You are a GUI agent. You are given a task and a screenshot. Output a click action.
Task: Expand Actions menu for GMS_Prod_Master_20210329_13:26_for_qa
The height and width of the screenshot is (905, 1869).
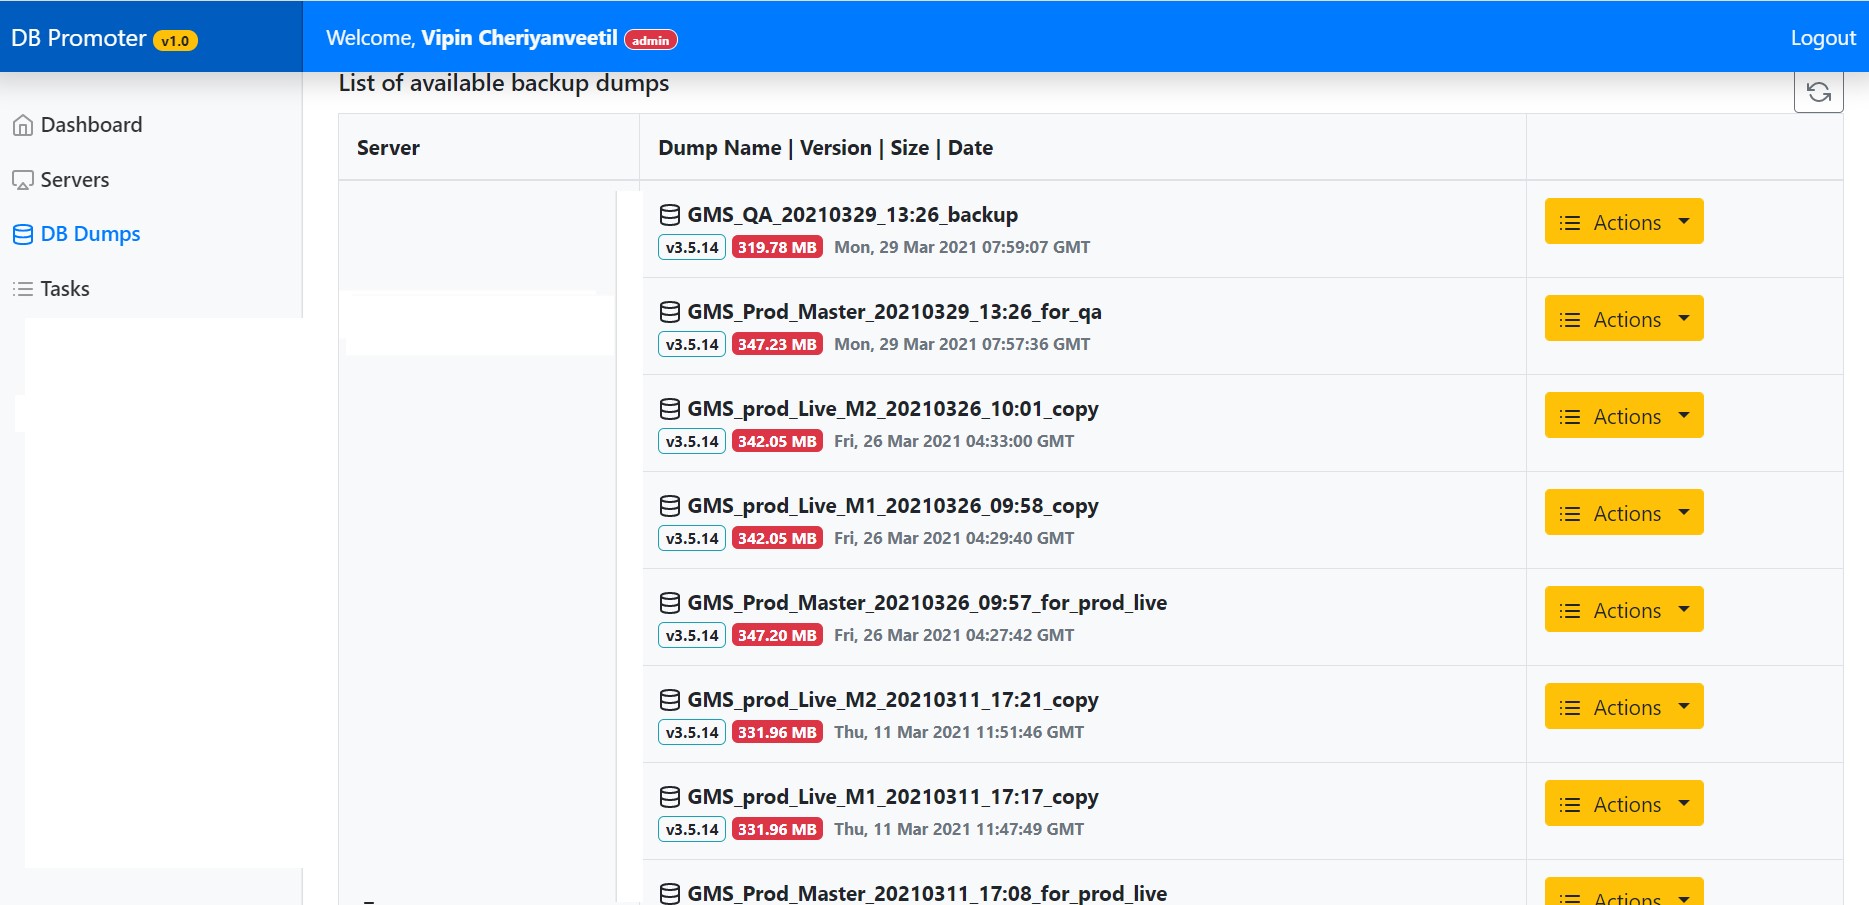pos(1623,319)
